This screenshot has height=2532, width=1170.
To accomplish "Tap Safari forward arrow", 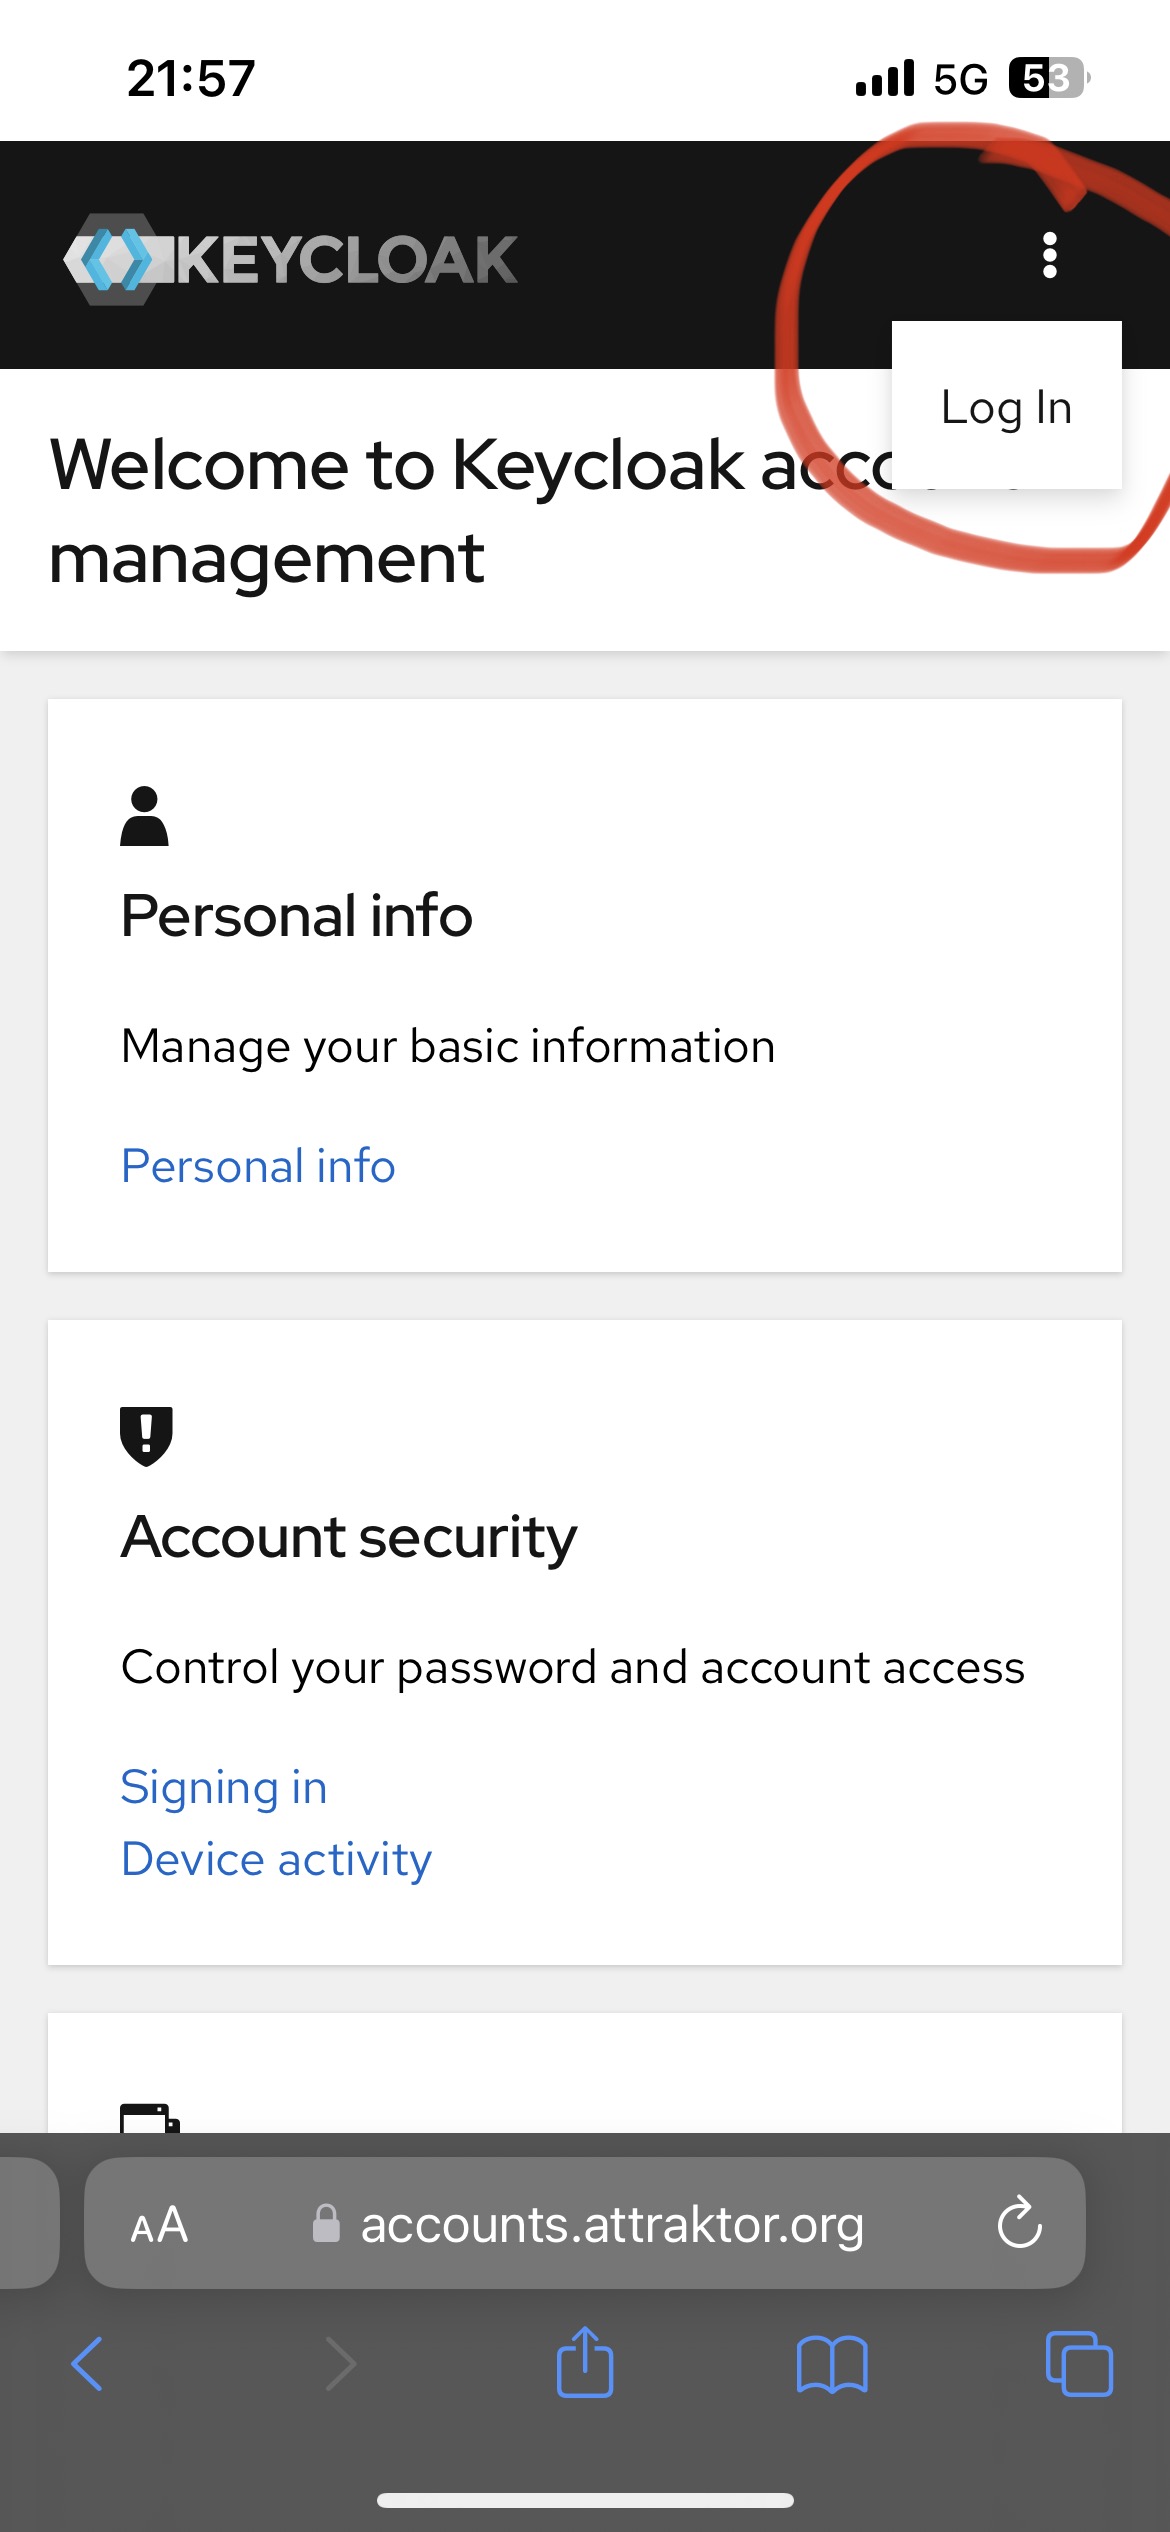I will coord(340,2364).
